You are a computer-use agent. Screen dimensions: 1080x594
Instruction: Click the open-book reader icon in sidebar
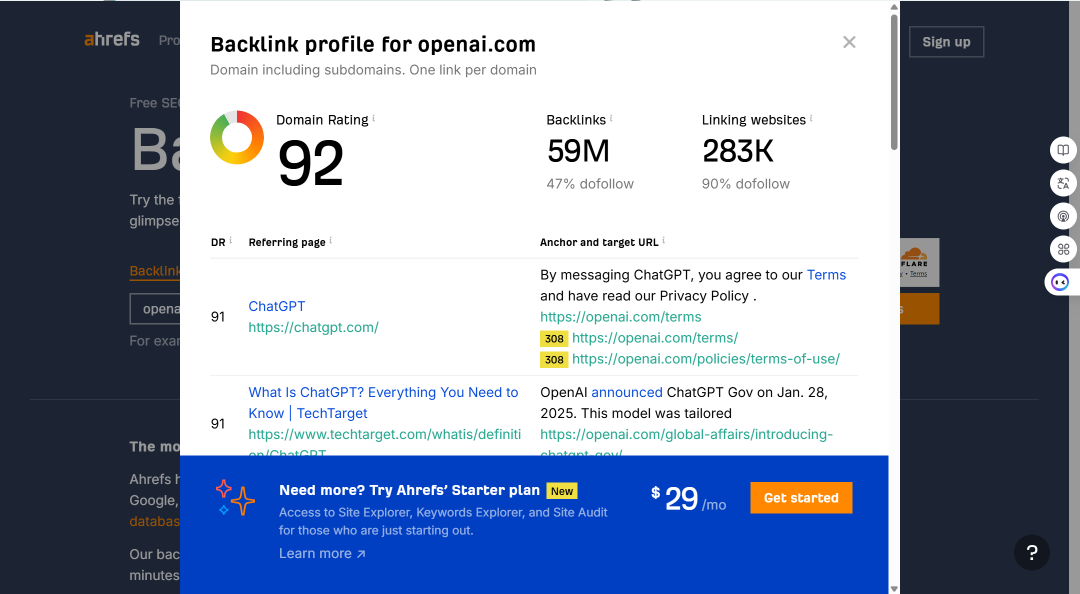[1063, 150]
